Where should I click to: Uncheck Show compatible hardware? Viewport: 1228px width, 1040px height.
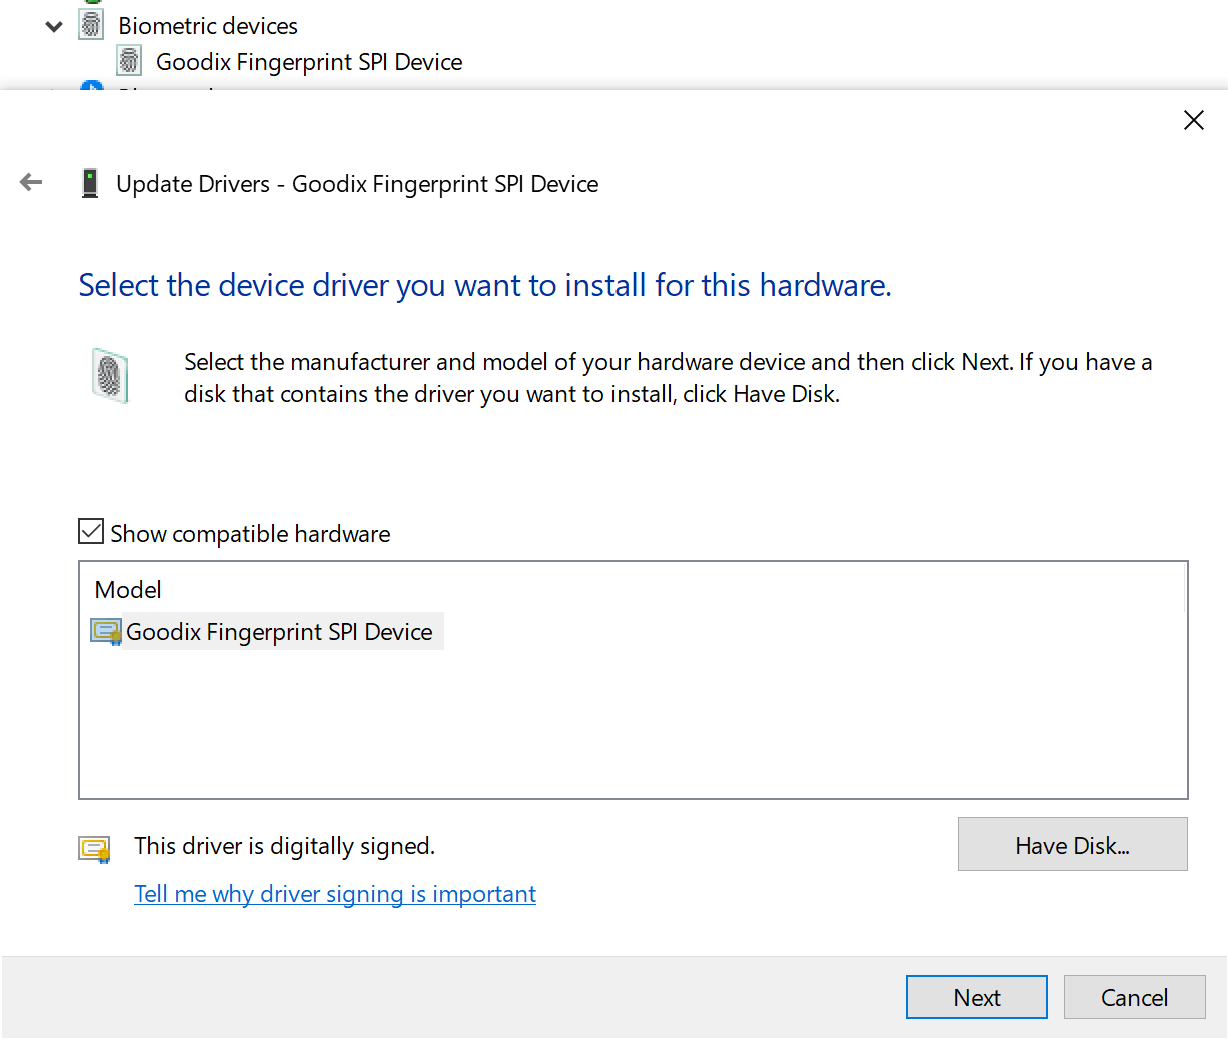click(90, 531)
